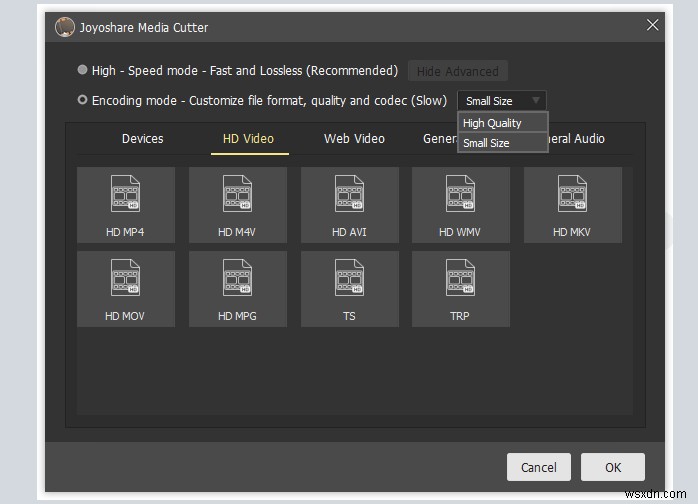The width and height of the screenshot is (698, 504).
Task: Switch to the HD Video tab
Action: click(248, 139)
